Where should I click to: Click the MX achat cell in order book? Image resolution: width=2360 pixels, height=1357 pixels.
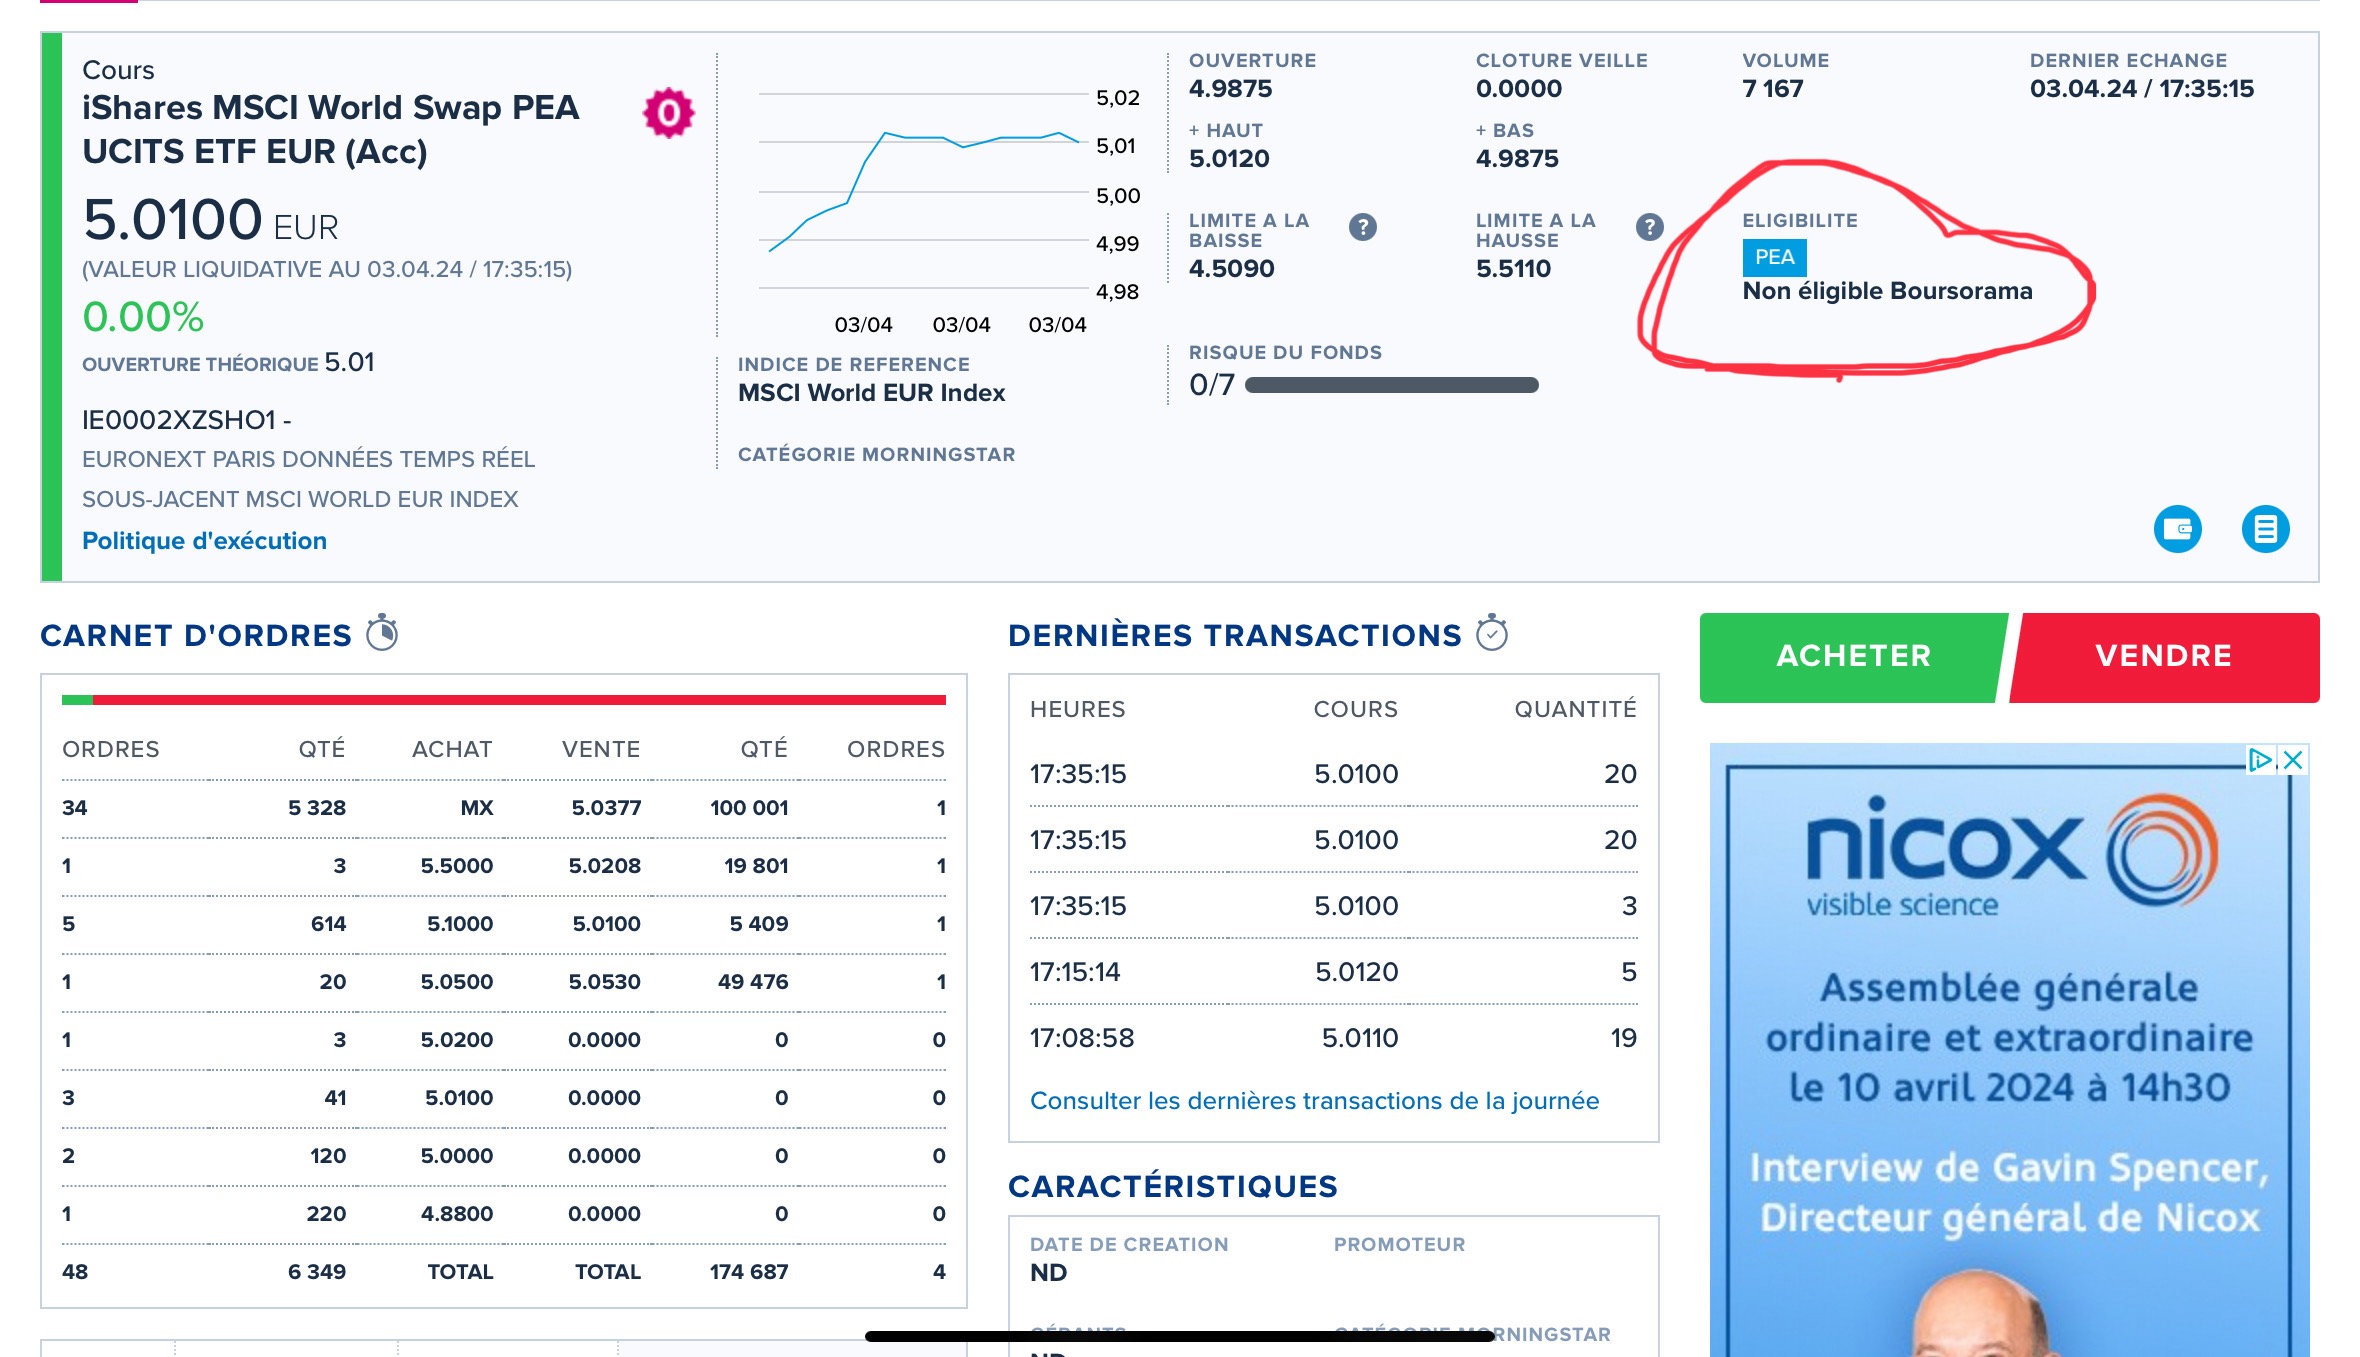click(x=476, y=808)
